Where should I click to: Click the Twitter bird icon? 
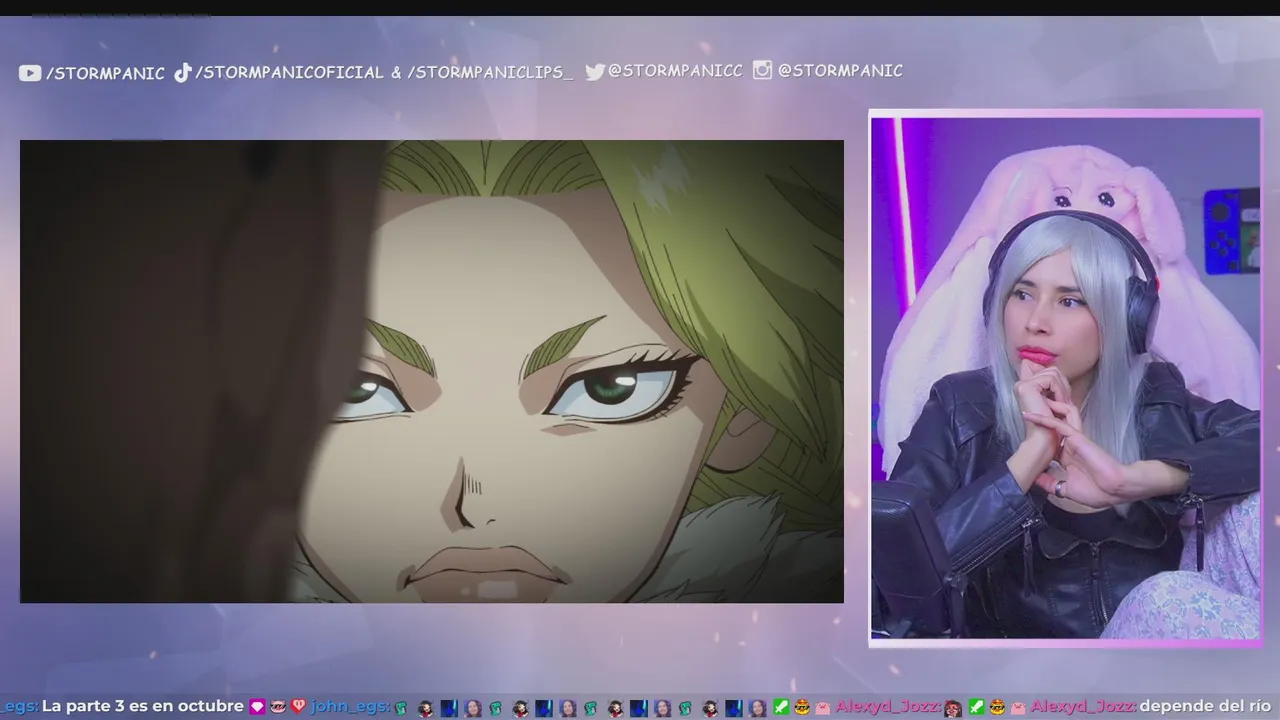pyautogui.click(x=595, y=71)
